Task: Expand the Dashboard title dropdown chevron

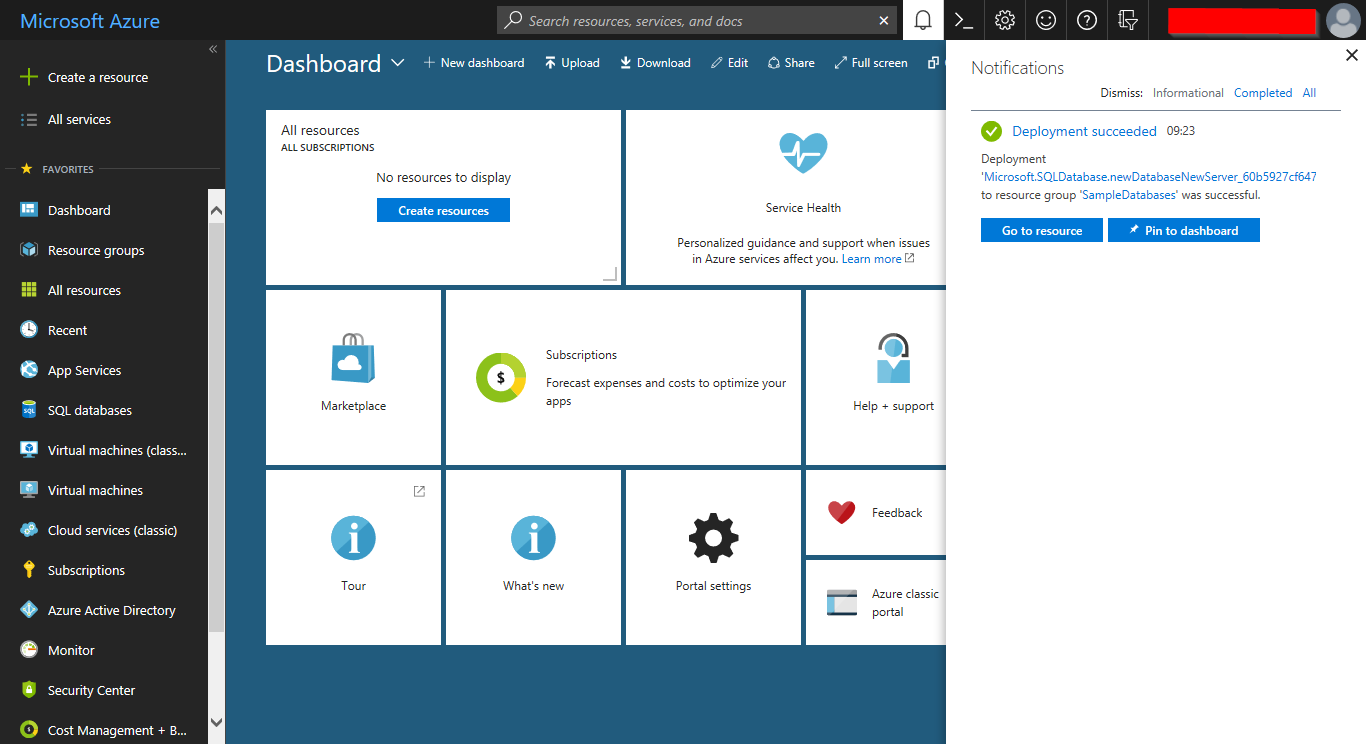Action: coord(397,63)
